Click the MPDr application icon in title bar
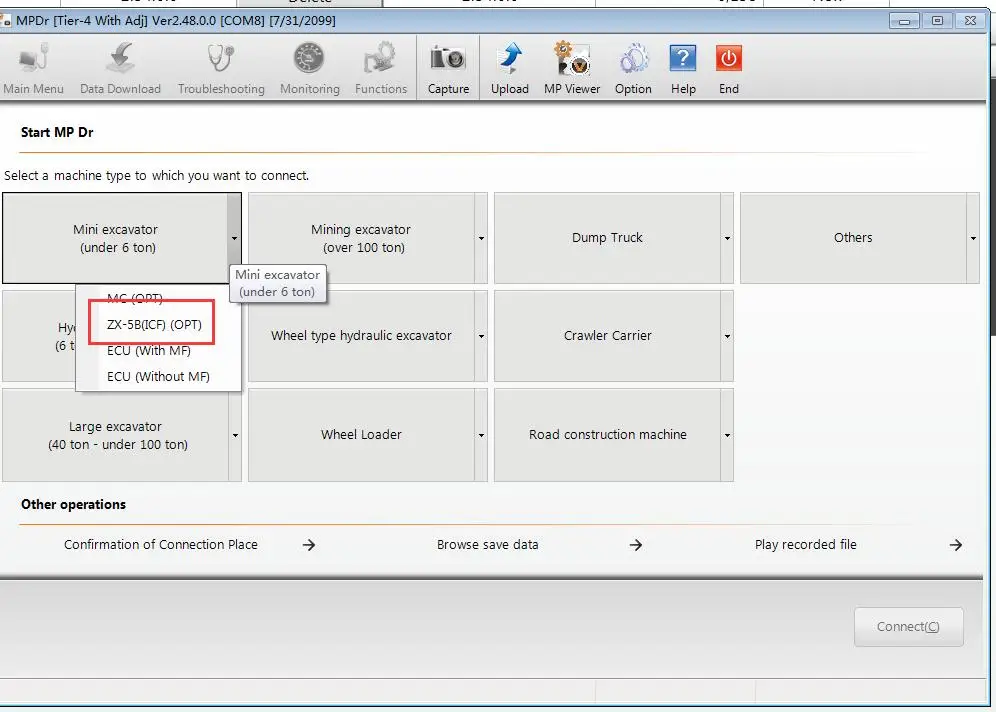Viewport: 996px width, 712px height. (x=6, y=21)
